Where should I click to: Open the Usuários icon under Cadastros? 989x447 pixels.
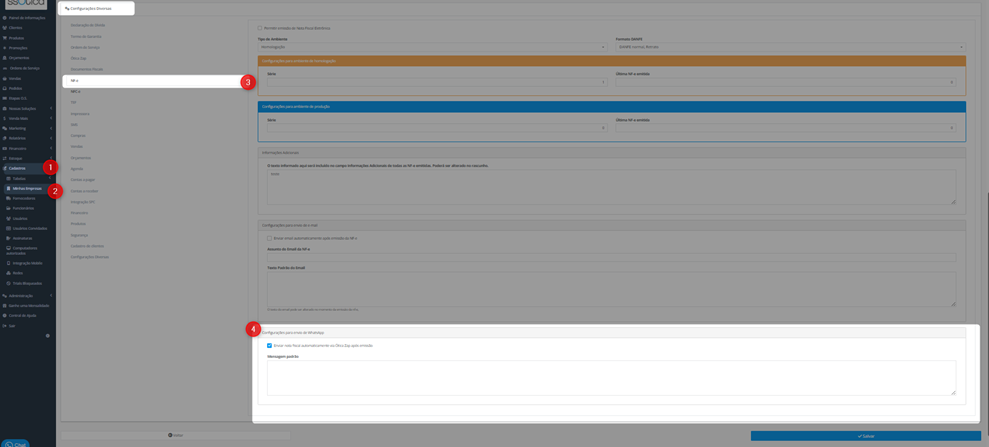8,218
